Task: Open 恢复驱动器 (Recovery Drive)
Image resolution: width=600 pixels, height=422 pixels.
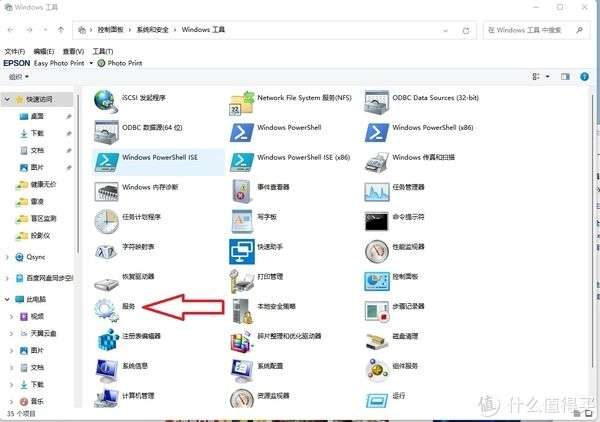Action: coord(124,281)
